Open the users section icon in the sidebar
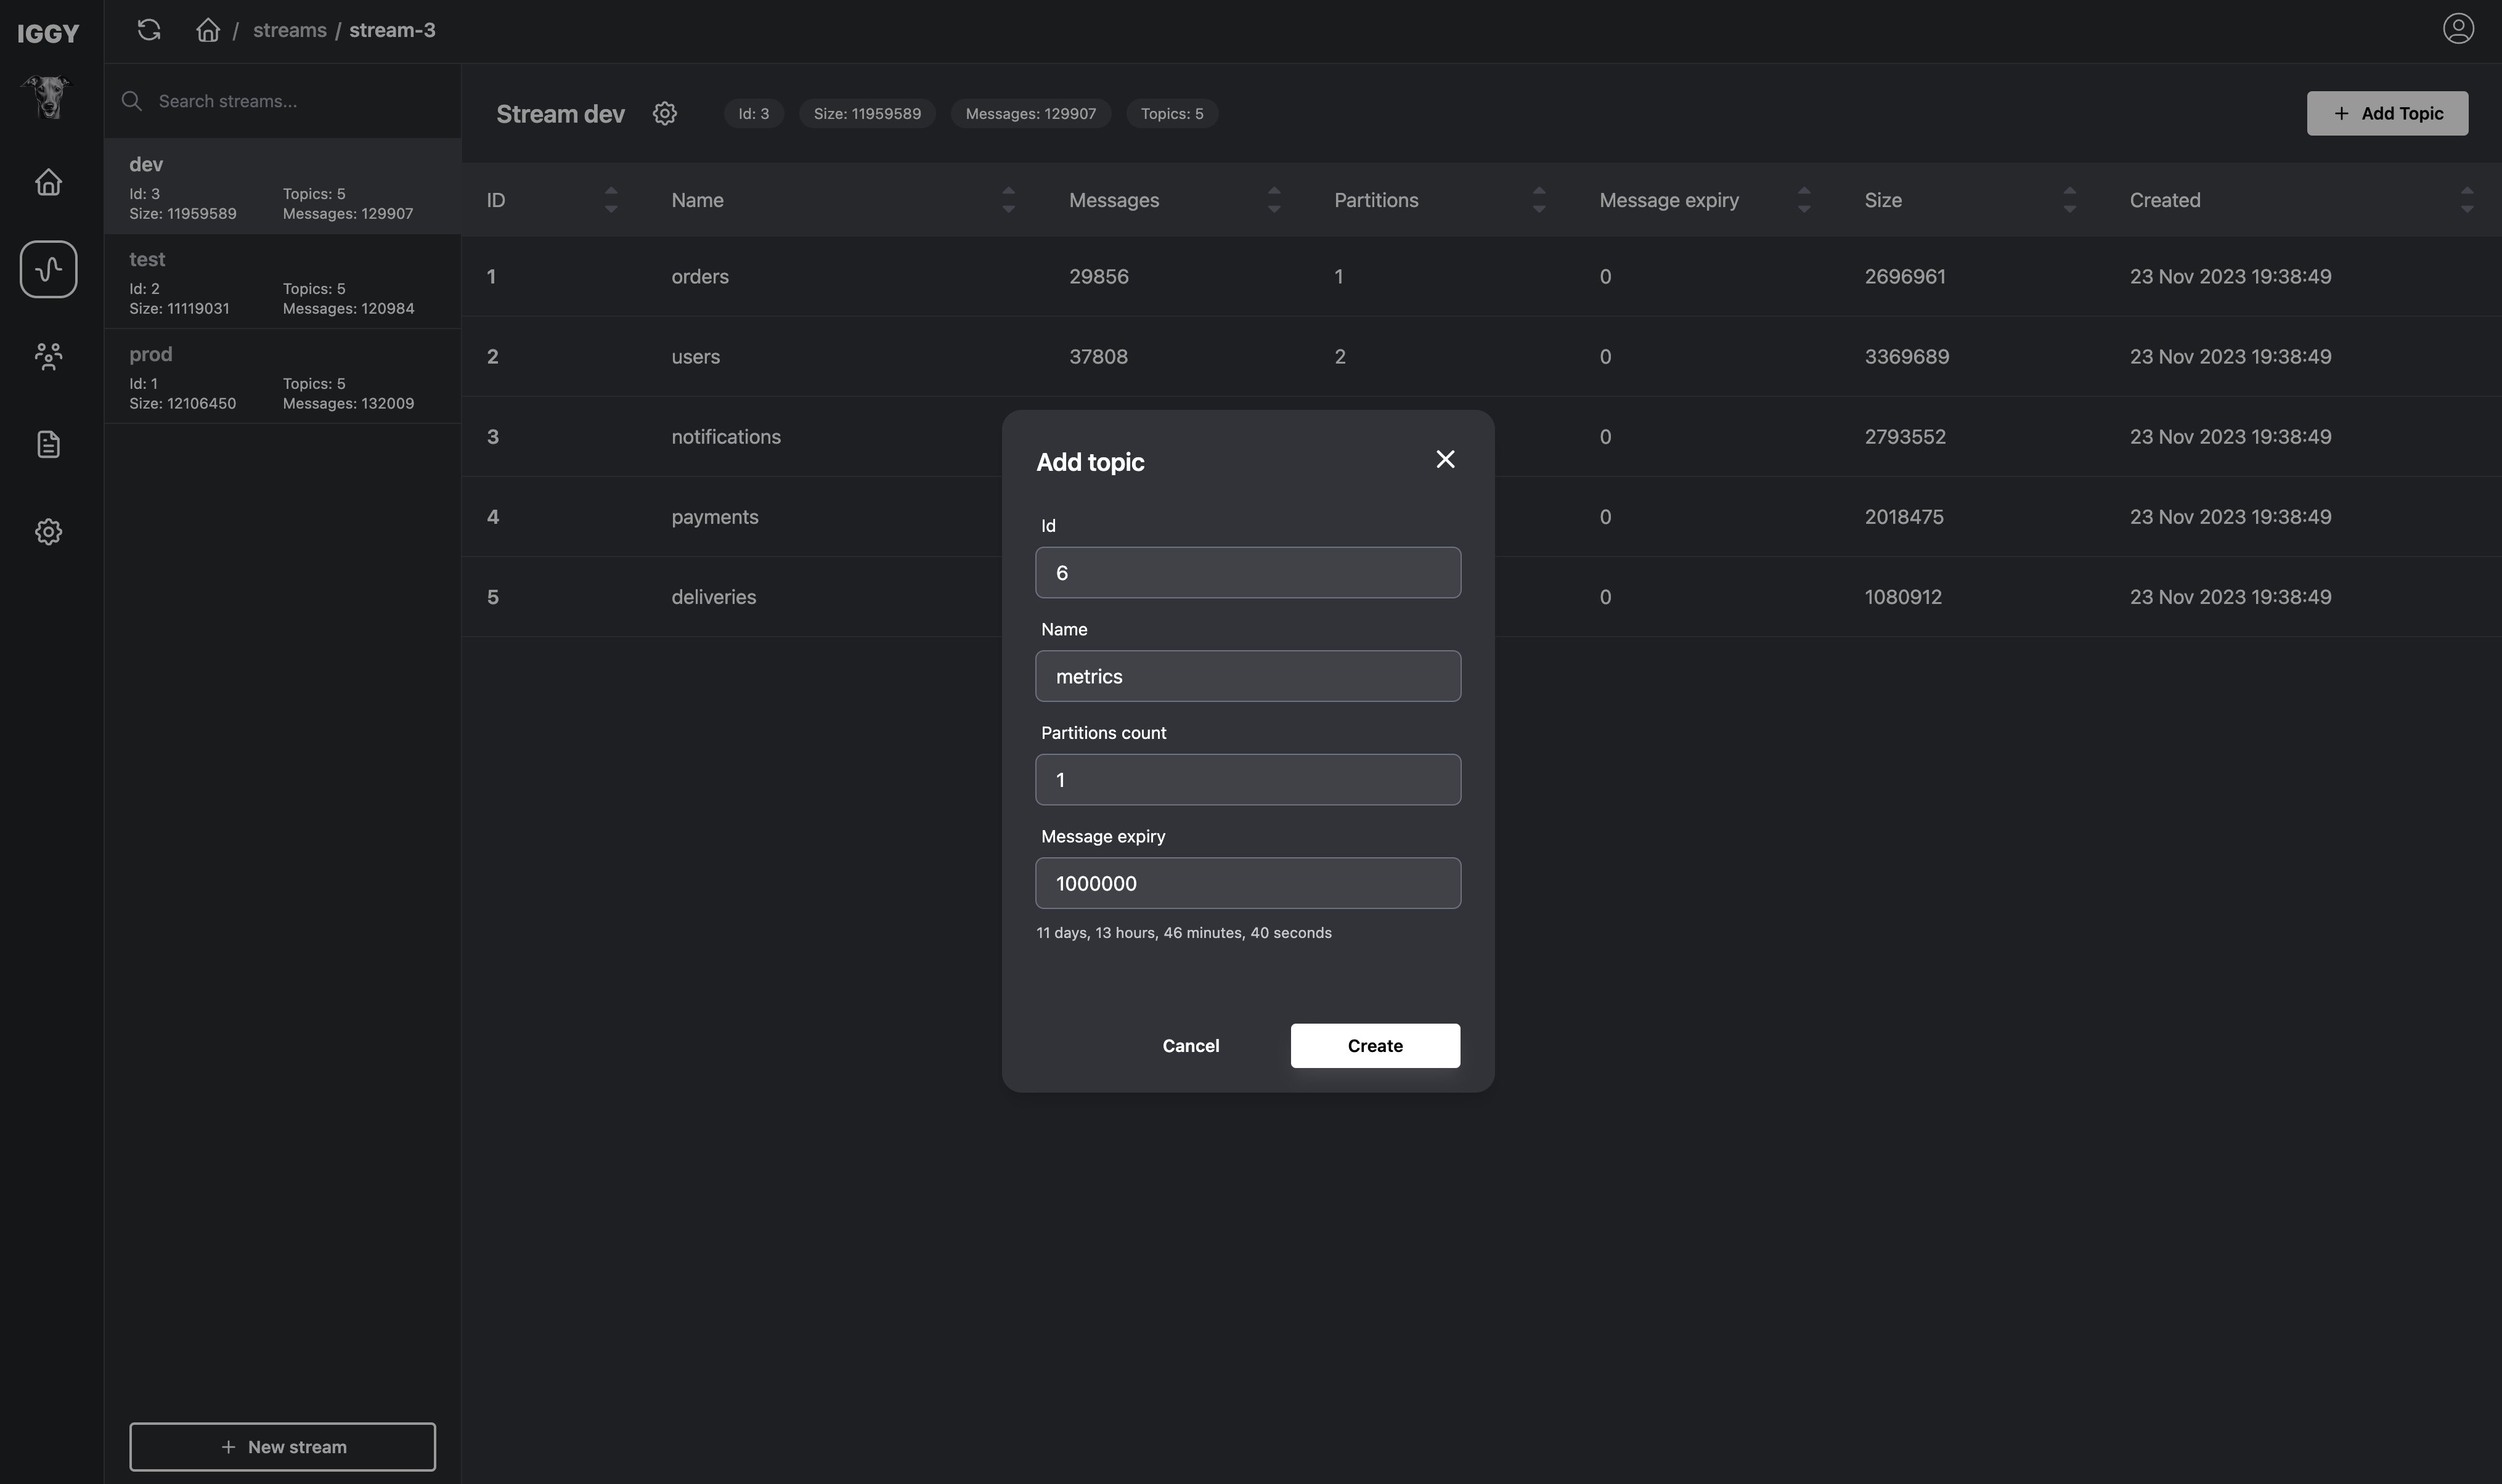Viewport: 2502px width, 1484px height. coord(48,356)
